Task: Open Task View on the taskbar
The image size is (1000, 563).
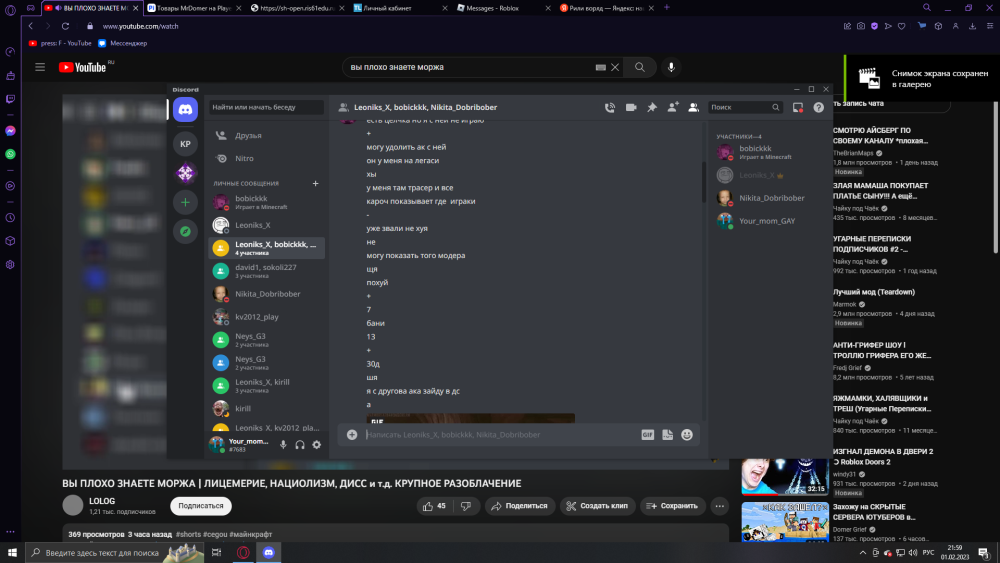Action: (217, 553)
